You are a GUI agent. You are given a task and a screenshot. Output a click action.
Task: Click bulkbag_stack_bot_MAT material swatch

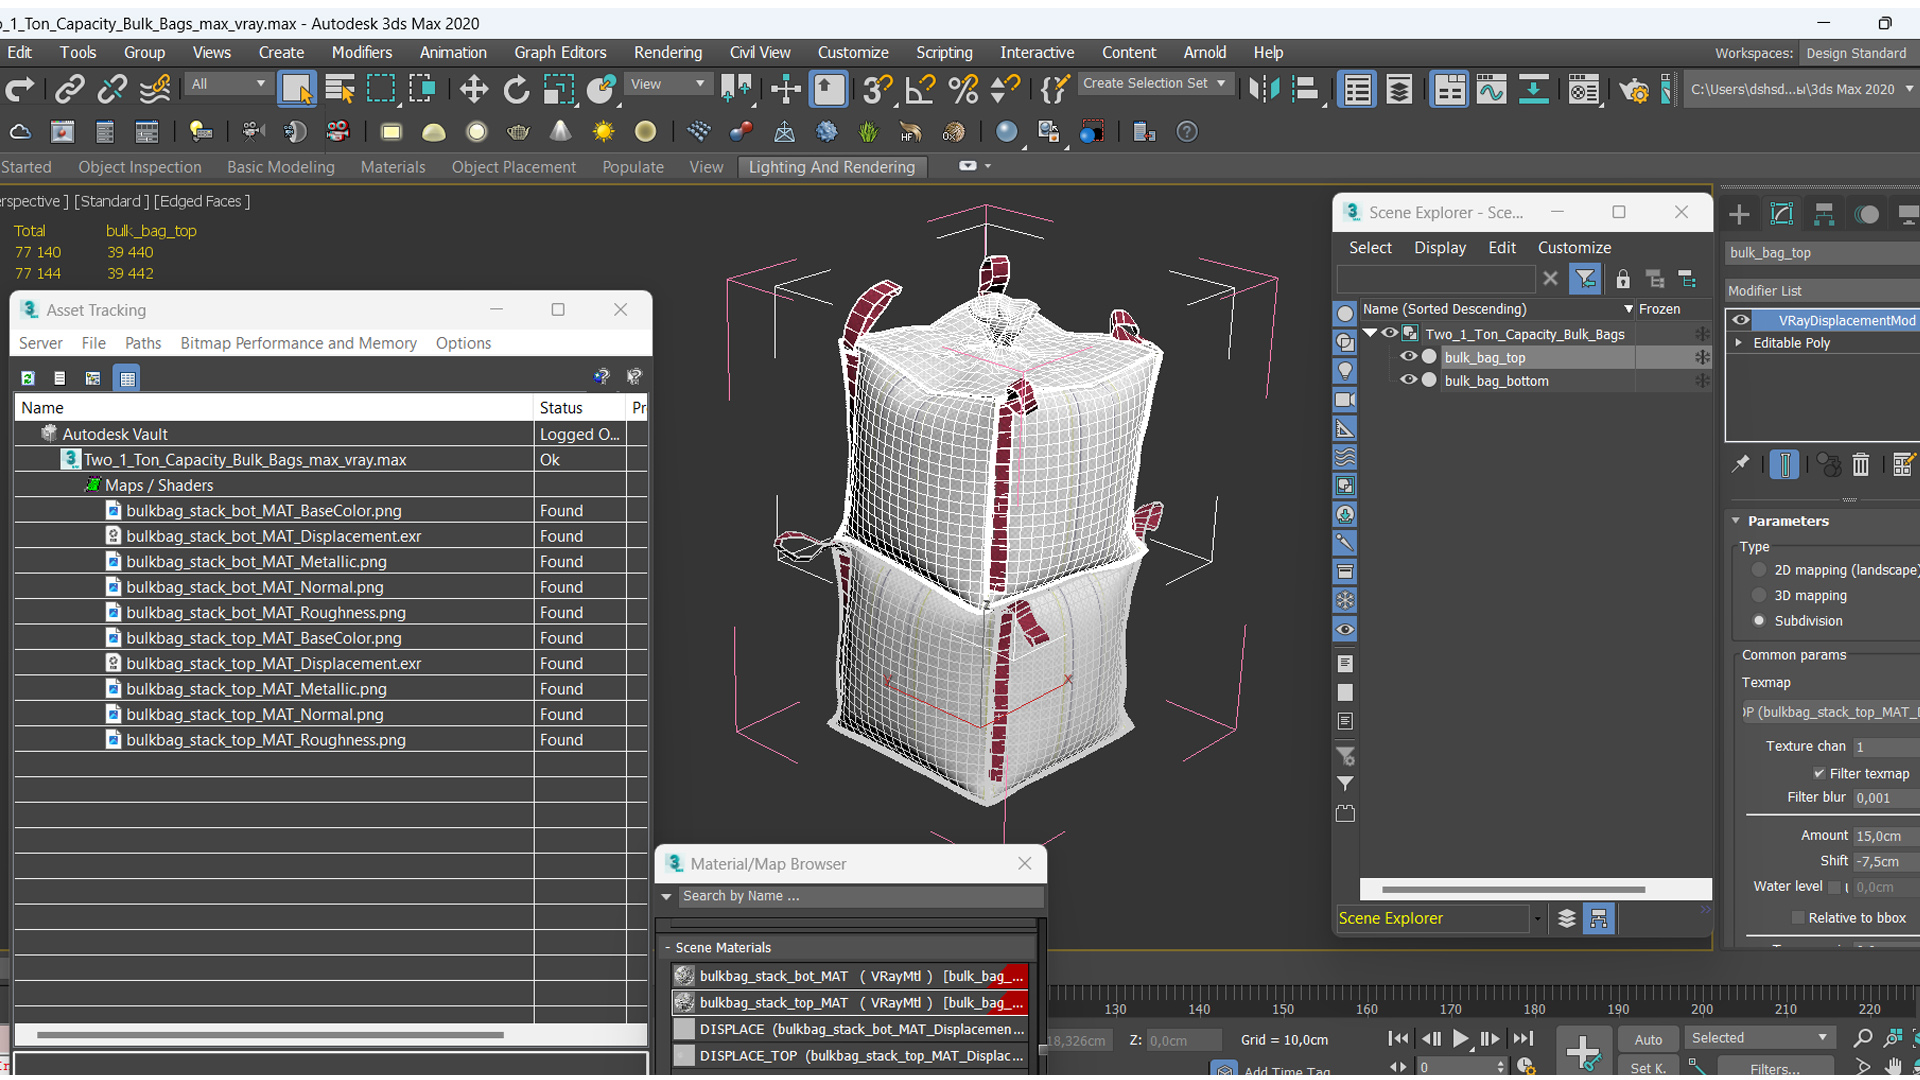coord(684,976)
